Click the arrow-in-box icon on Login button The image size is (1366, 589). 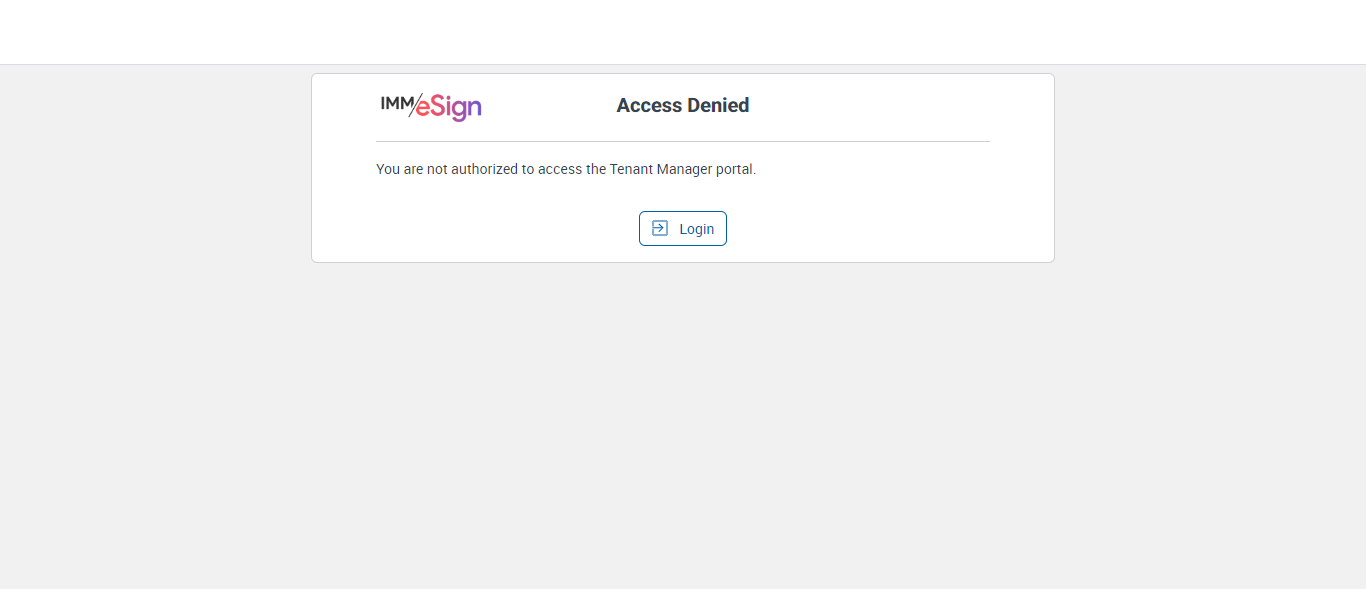(659, 228)
